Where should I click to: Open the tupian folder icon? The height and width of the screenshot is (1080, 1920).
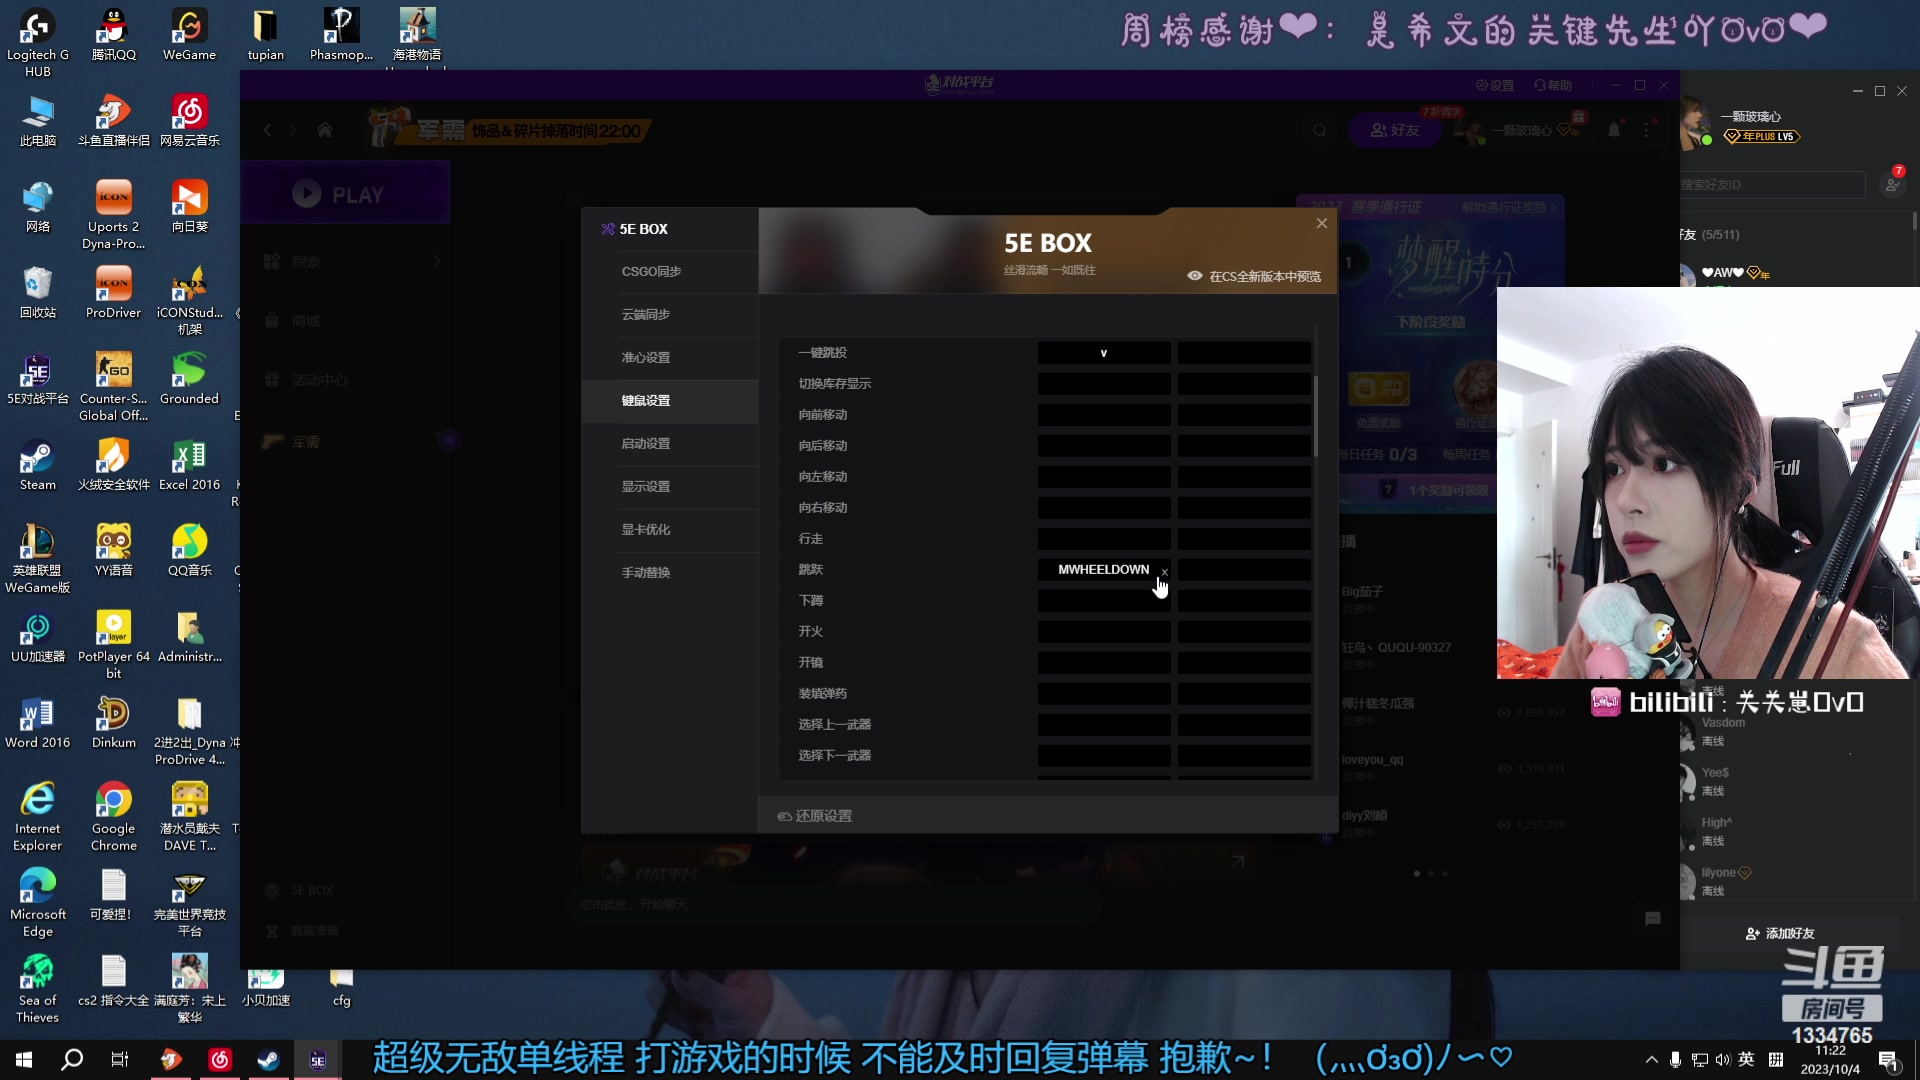265,35
